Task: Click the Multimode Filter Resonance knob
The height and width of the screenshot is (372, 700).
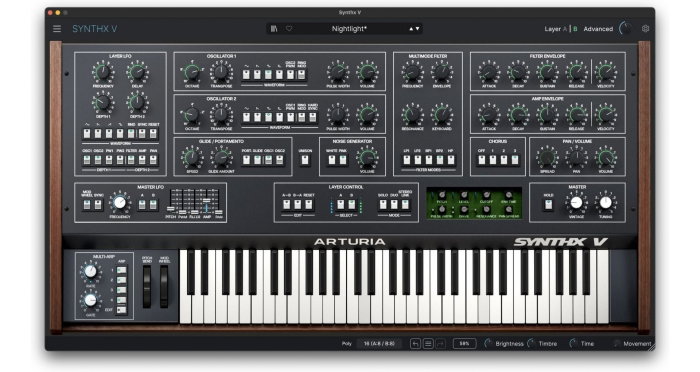Action: (x=412, y=115)
